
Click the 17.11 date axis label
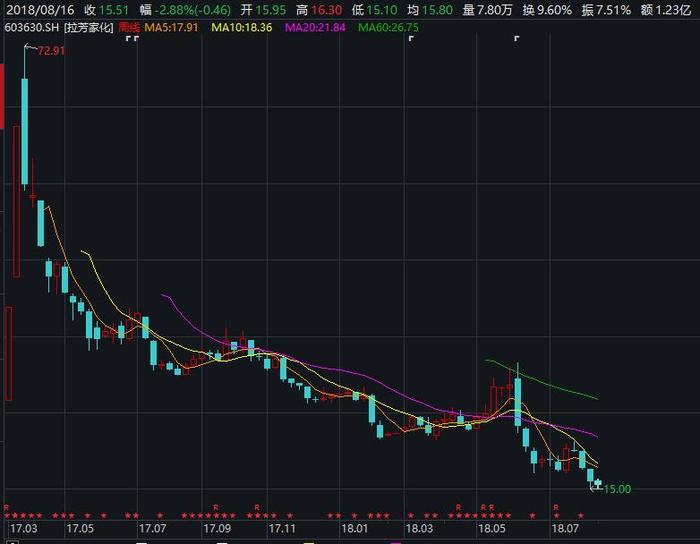coord(284,527)
